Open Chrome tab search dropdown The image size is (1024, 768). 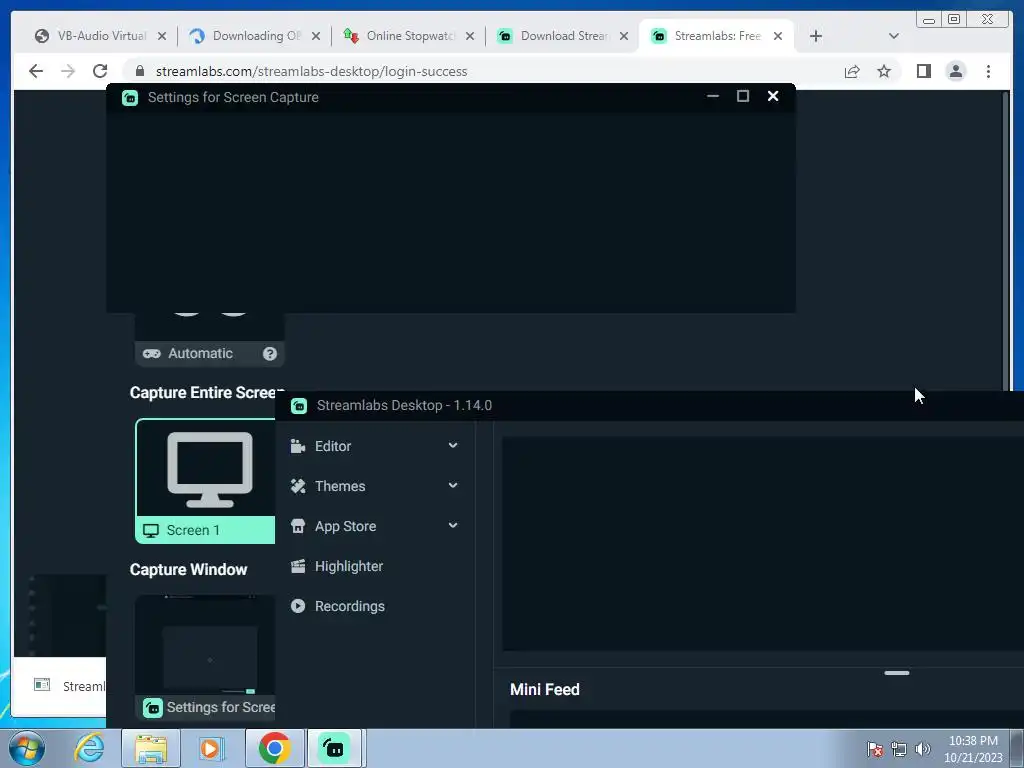pos(894,36)
